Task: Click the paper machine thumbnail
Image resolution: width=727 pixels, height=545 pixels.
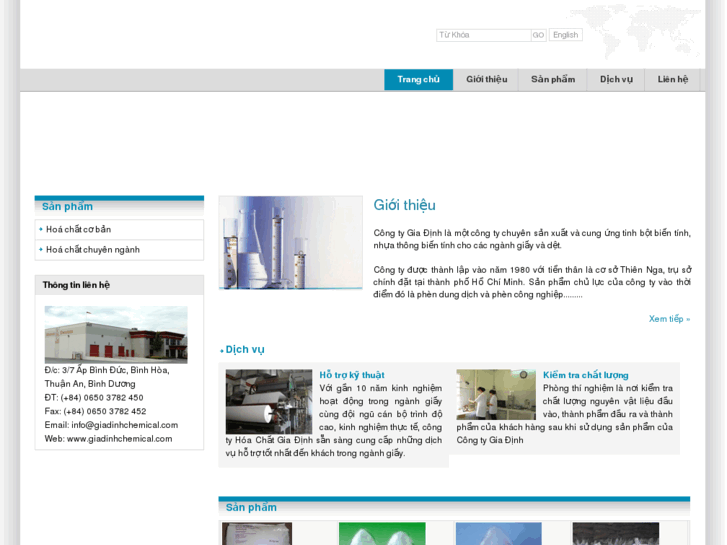Action: pyautogui.click(x=269, y=402)
